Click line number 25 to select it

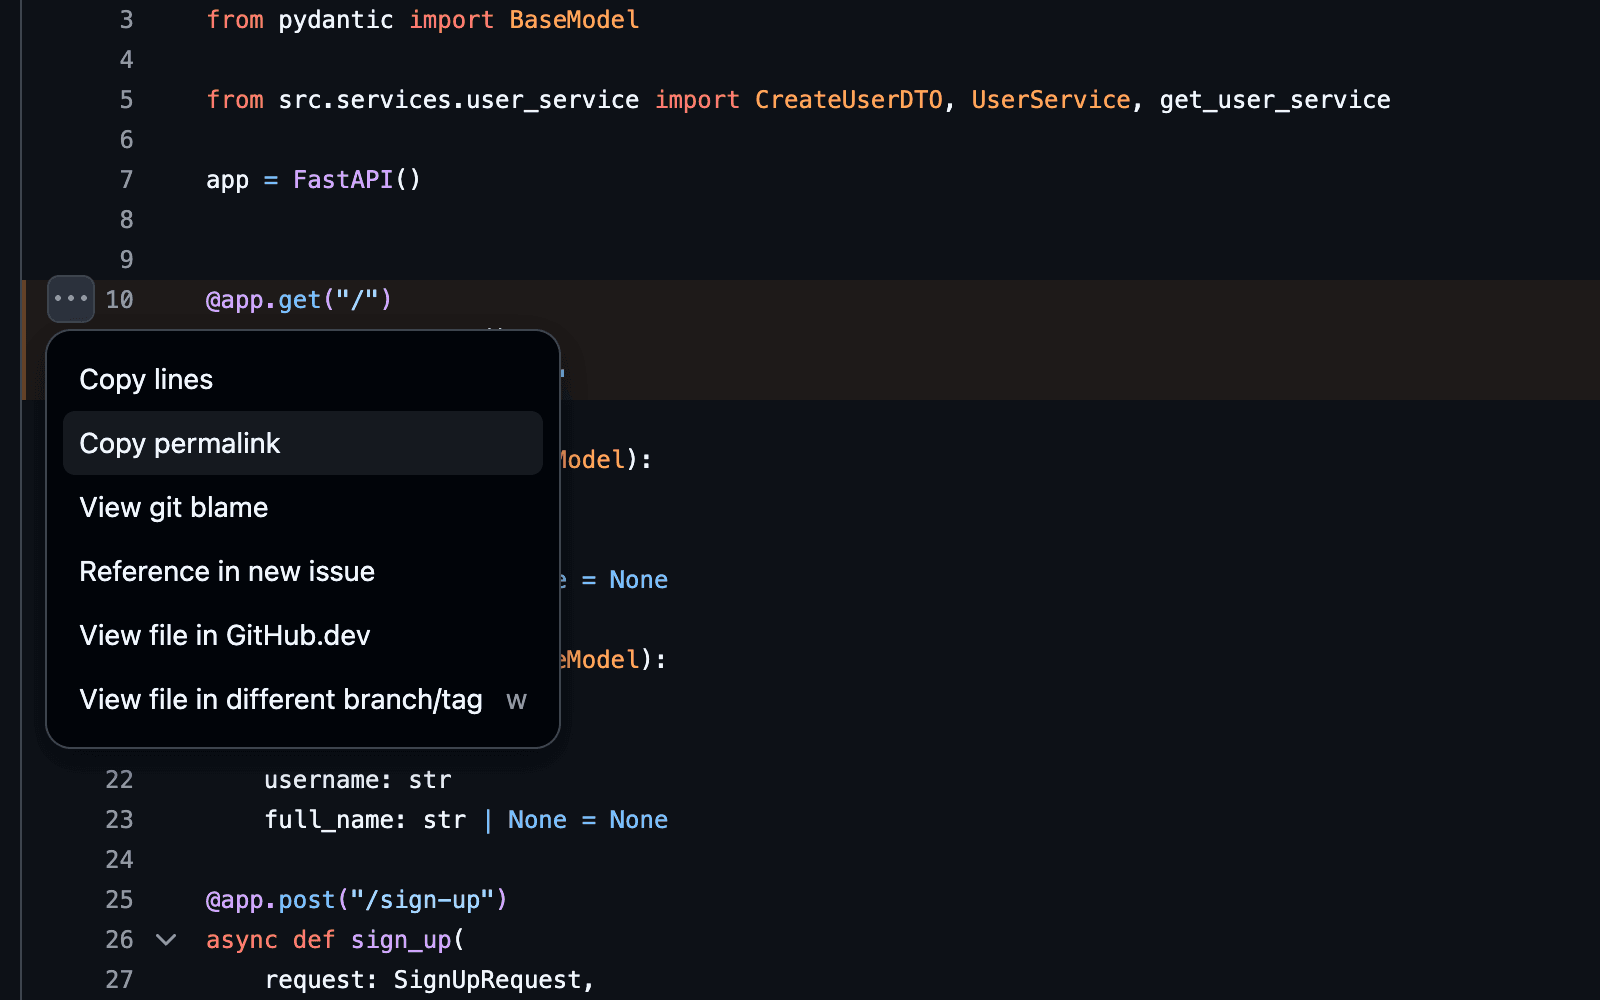point(119,899)
